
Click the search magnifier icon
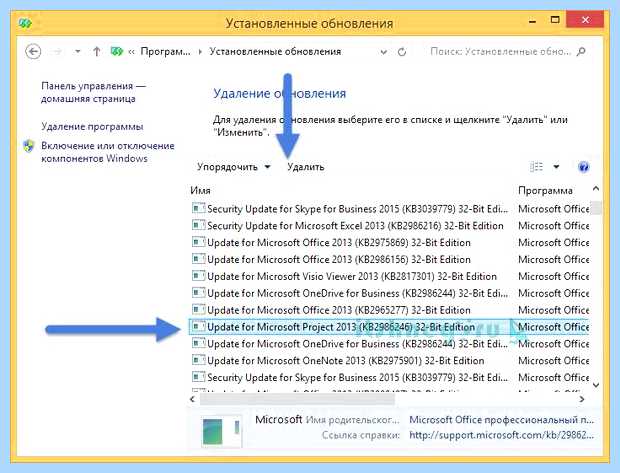click(581, 51)
